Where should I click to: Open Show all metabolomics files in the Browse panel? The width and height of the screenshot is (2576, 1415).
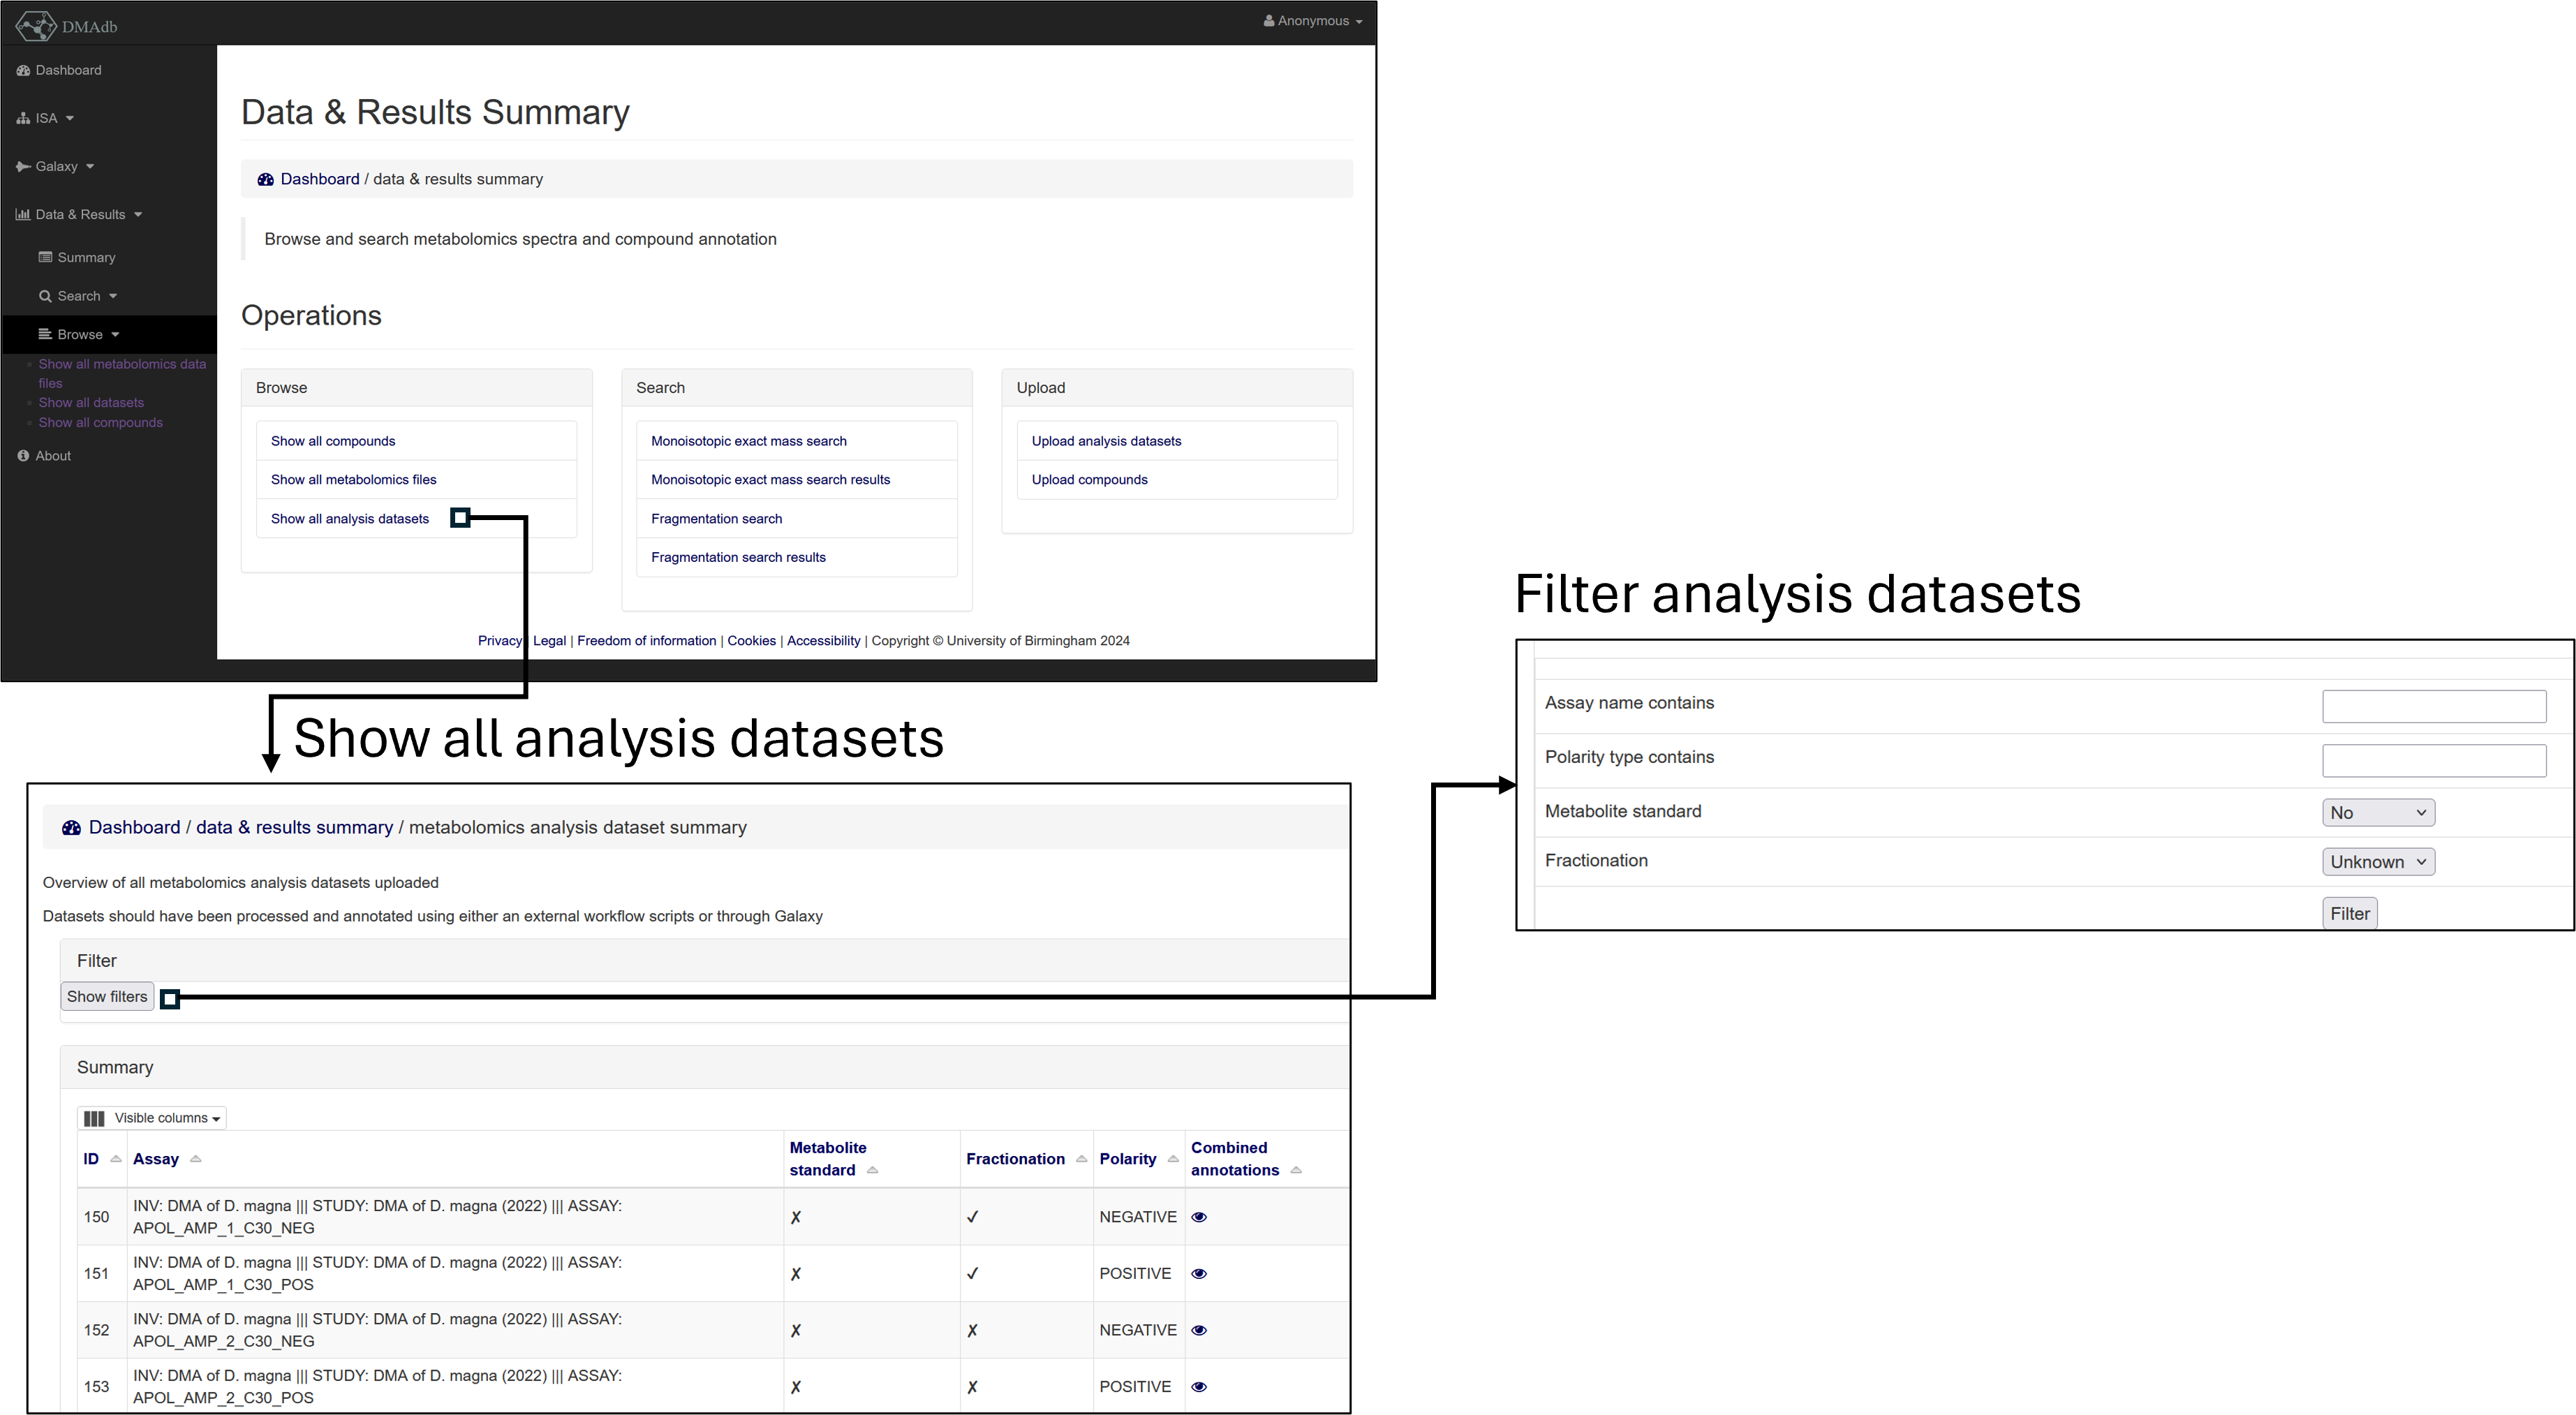[353, 479]
